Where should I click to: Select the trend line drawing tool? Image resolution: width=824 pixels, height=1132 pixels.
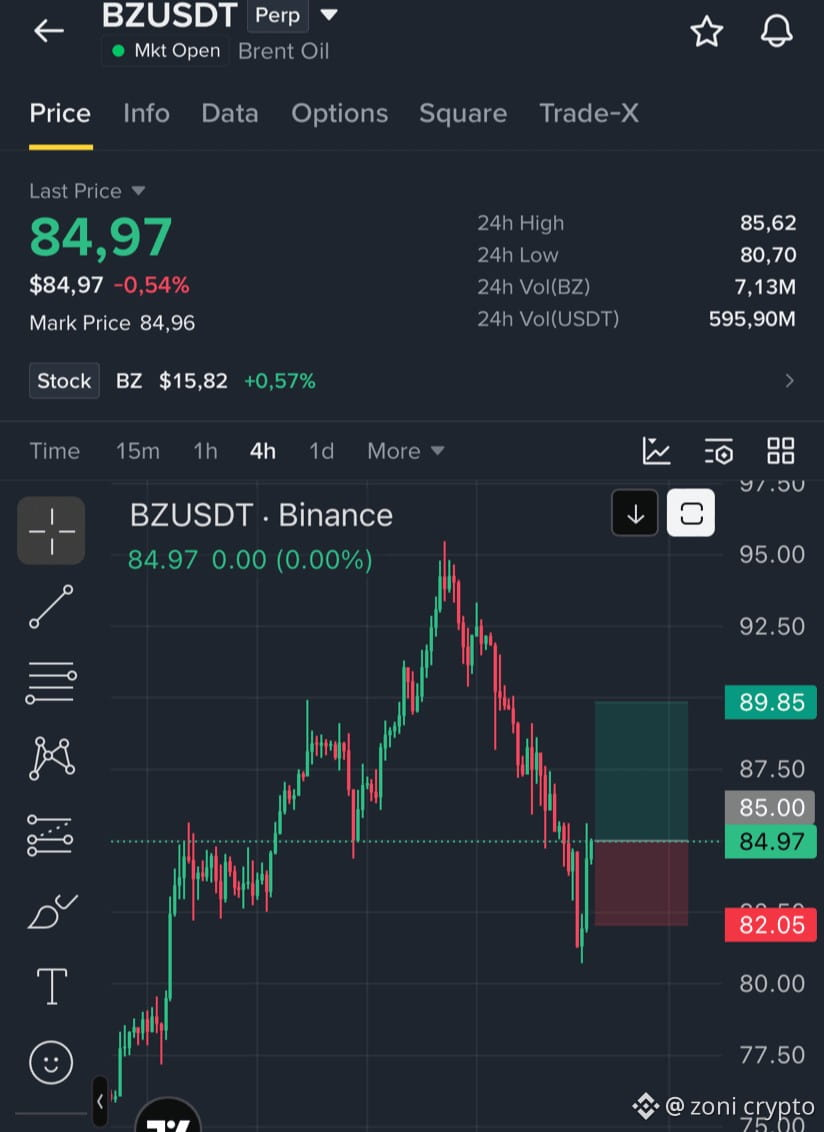pos(51,606)
